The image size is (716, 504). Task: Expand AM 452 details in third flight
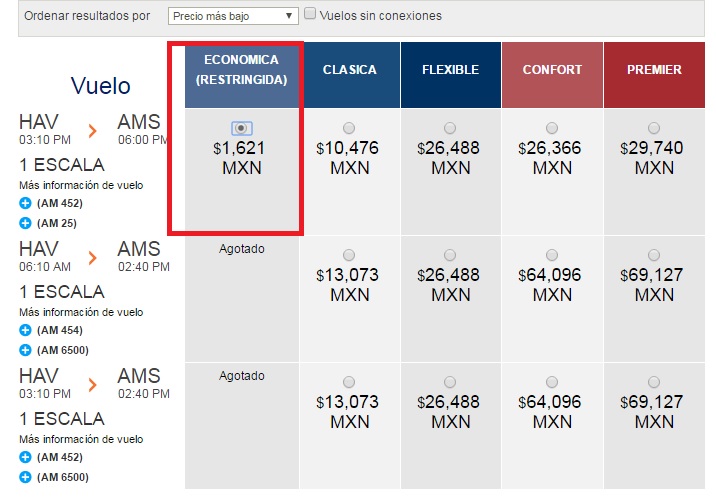tap(25, 457)
